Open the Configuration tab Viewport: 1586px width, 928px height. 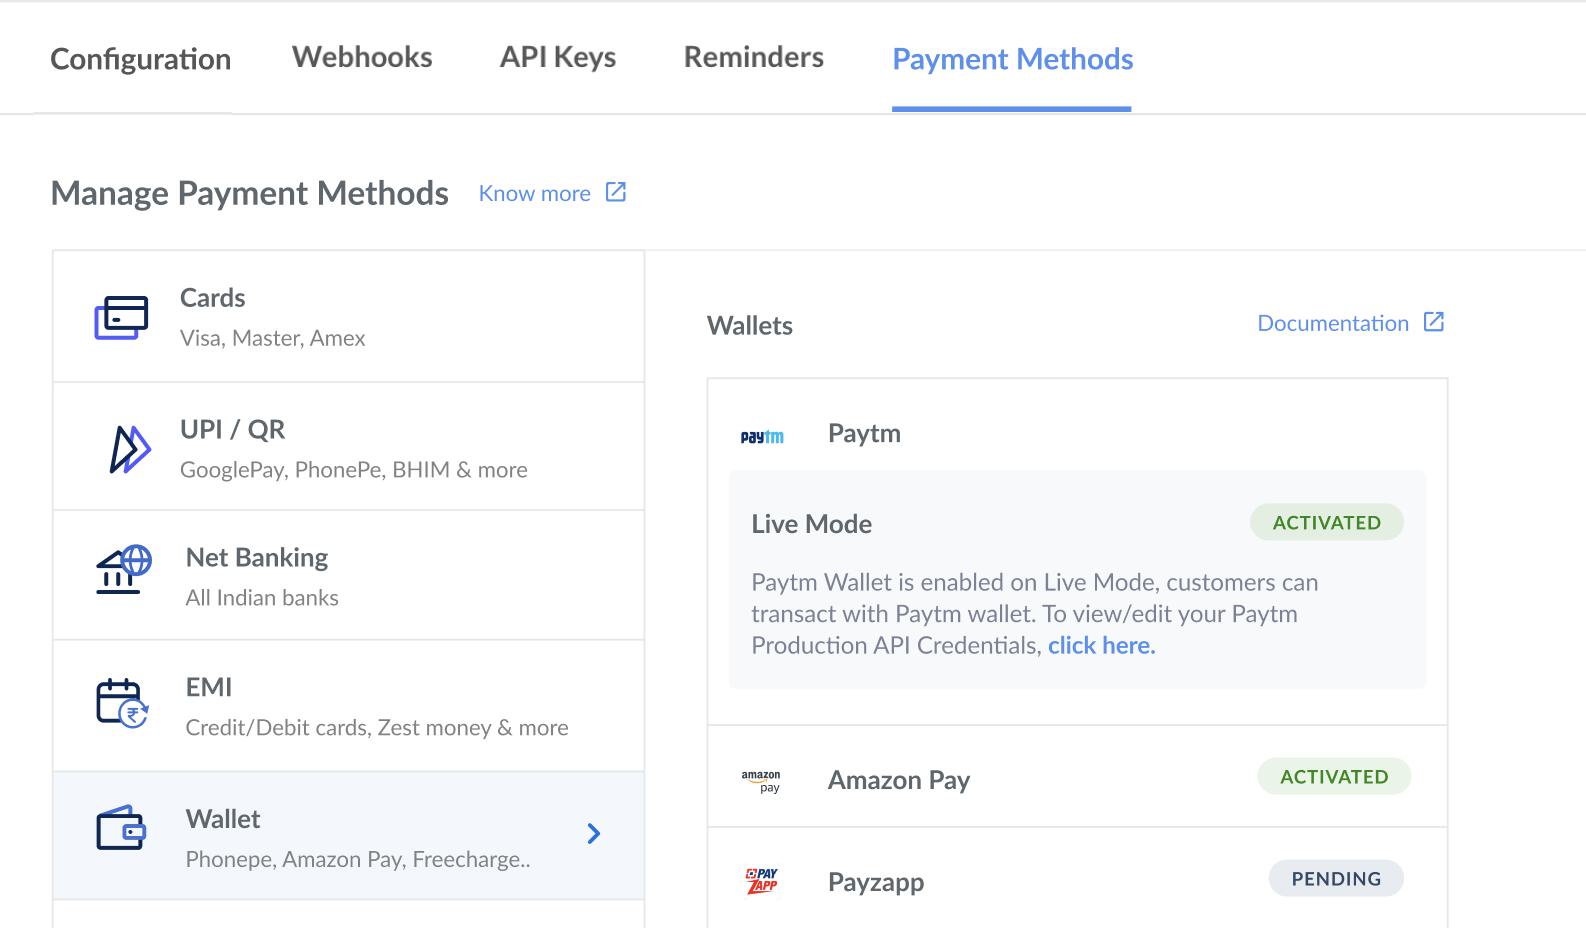pos(140,59)
